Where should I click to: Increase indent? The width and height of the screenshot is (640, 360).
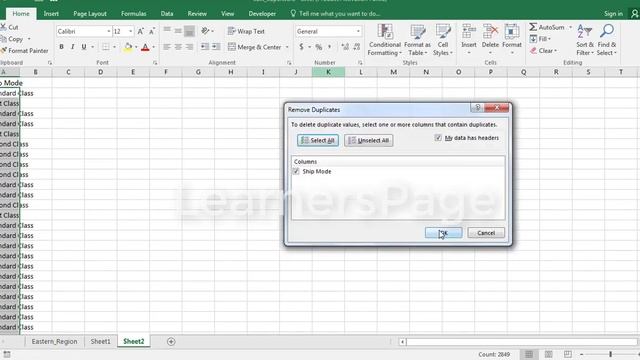[216, 47]
